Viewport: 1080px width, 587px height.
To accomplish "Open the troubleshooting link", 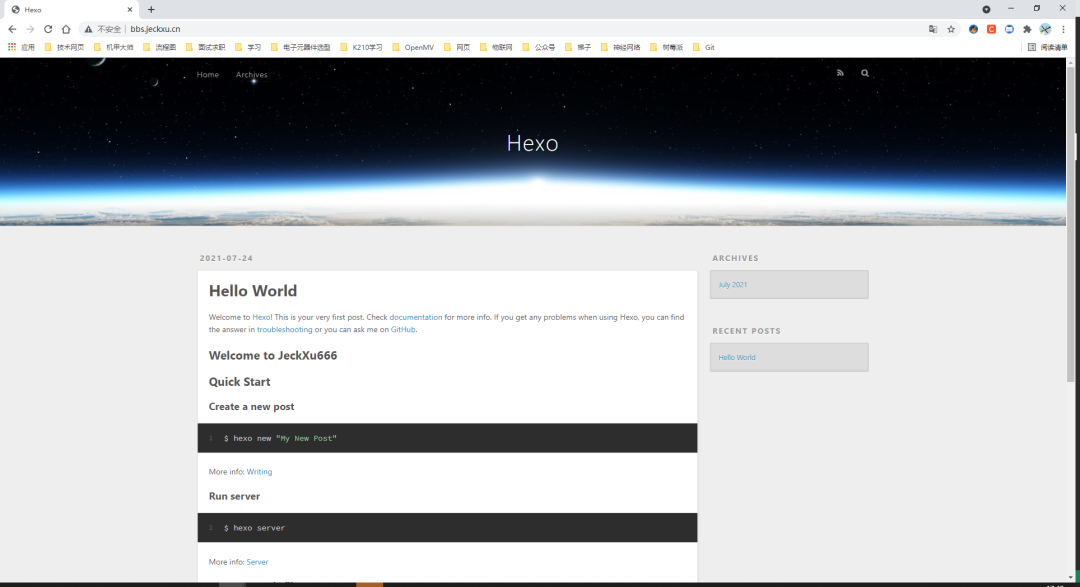I will point(284,330).
